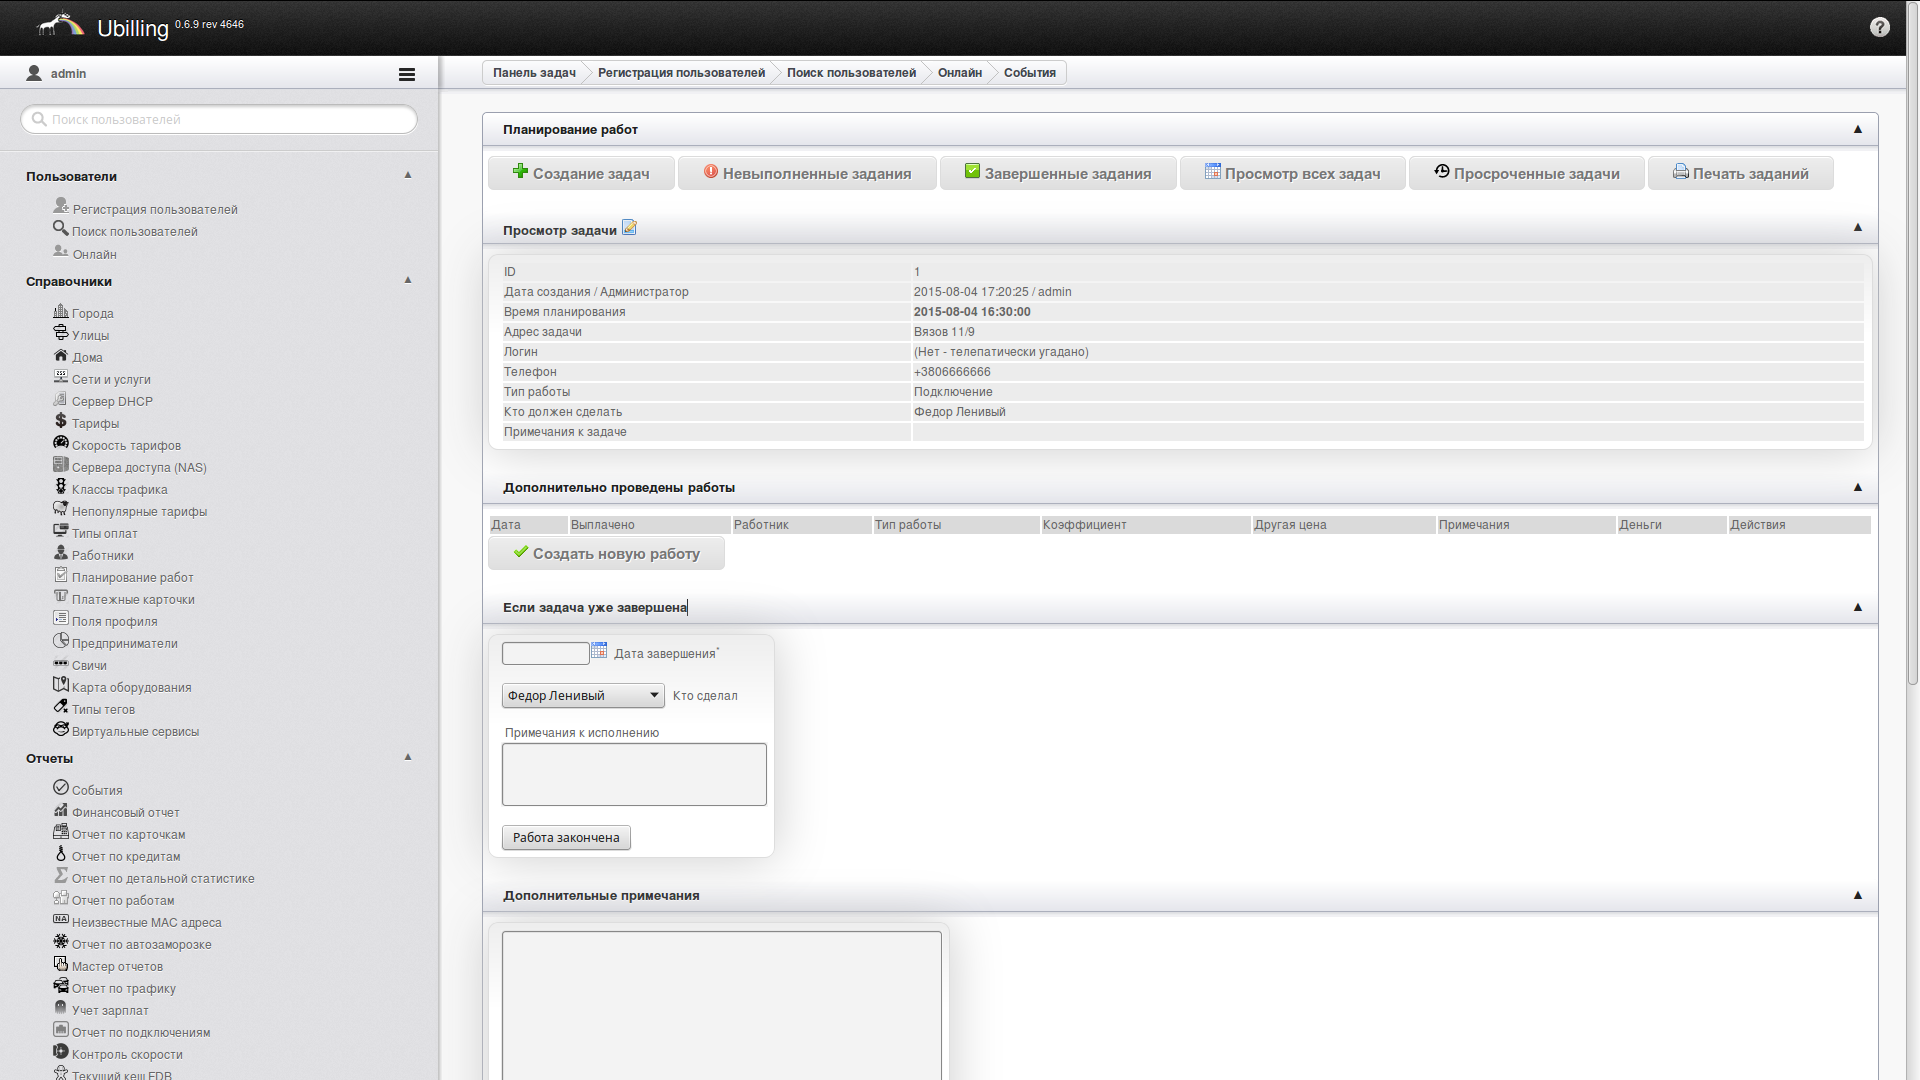Click the help question mark icon
This screenshot has width=1920, height=1080.
(x=1879, y=27)
